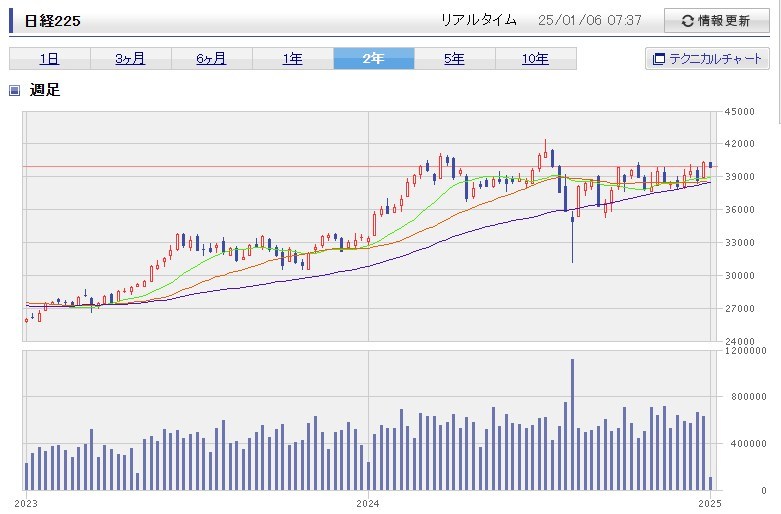Select the active 2年 tab
This screenshot has height=514, width=781.
click(373, 59)
